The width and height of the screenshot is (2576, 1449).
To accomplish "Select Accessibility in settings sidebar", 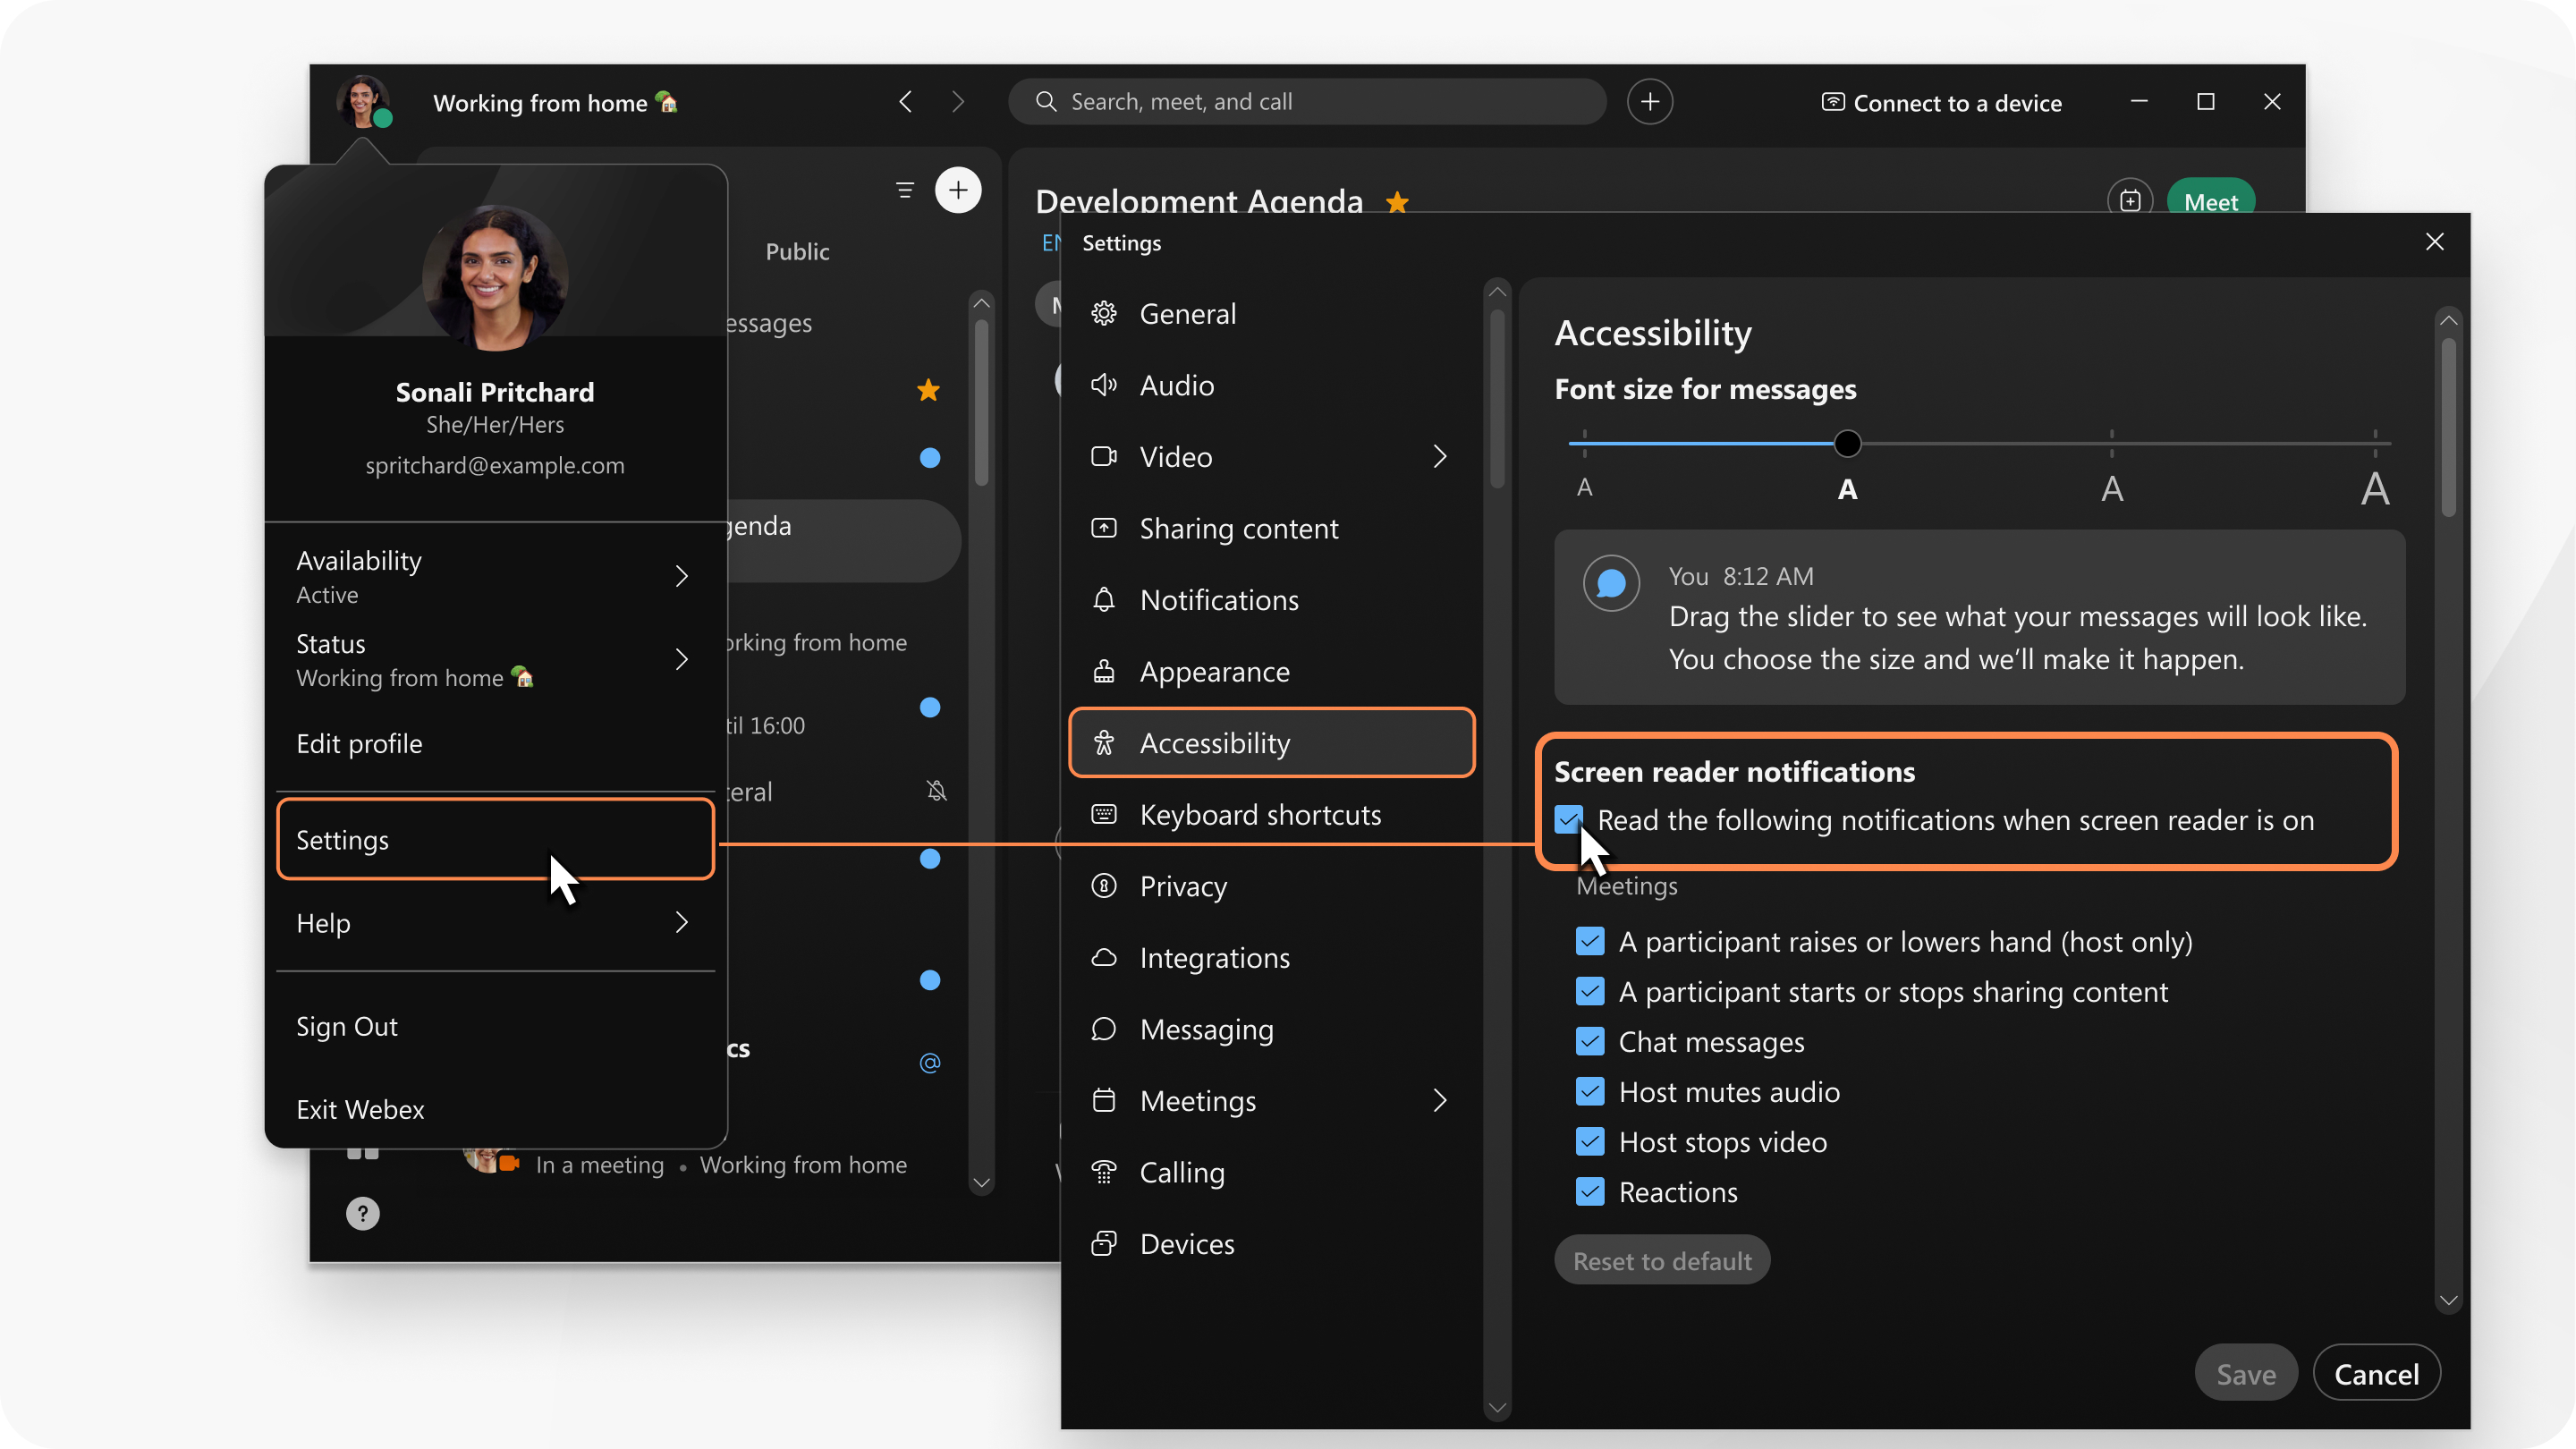I will 1271,743.
